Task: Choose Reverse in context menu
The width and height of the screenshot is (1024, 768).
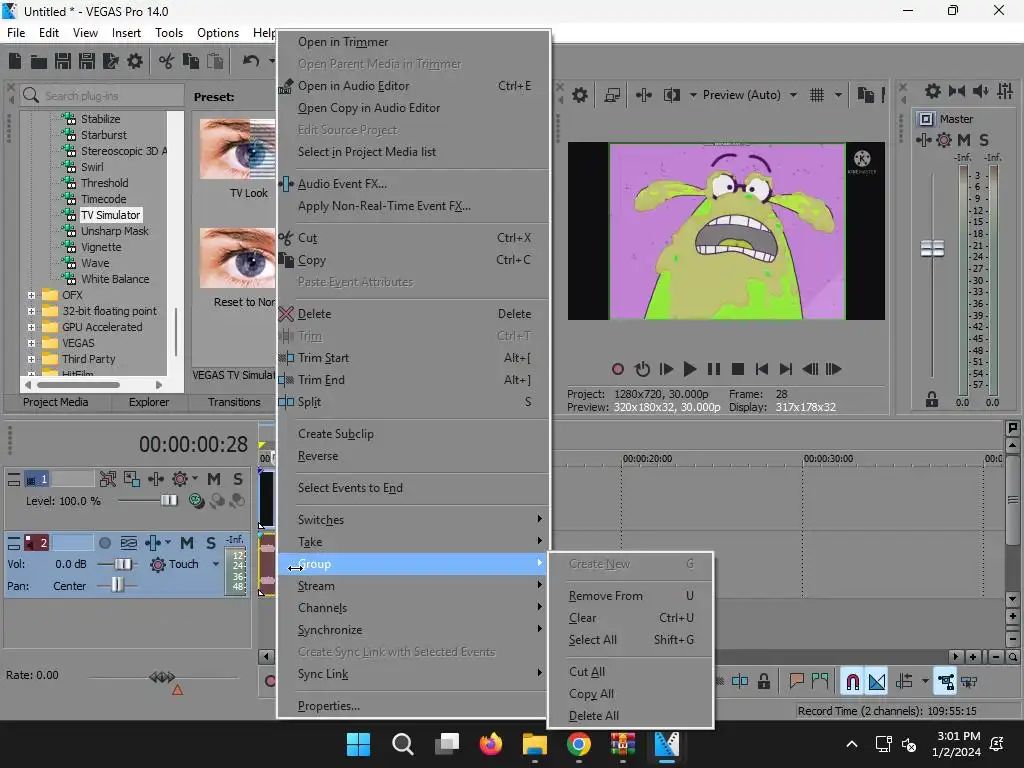Action: pos(415,456)
